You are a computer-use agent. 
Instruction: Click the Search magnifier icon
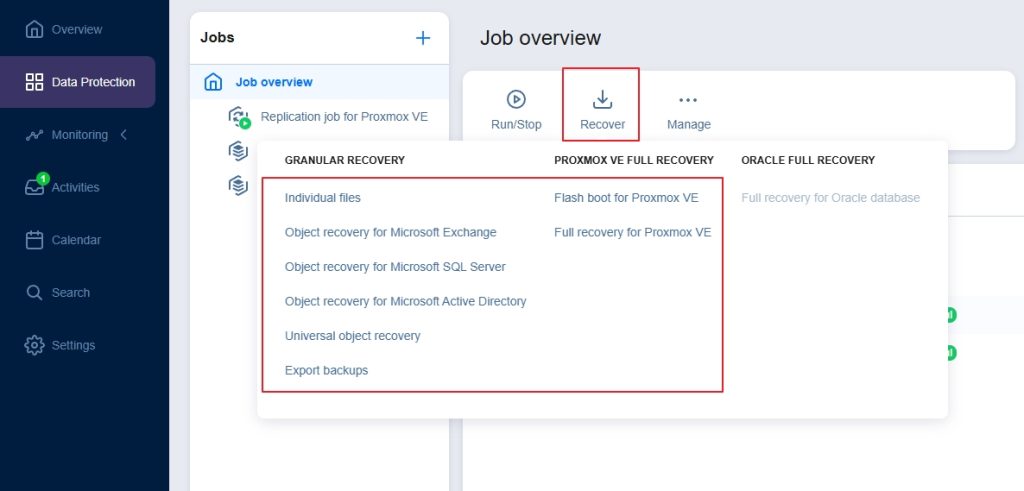[34, 293]
